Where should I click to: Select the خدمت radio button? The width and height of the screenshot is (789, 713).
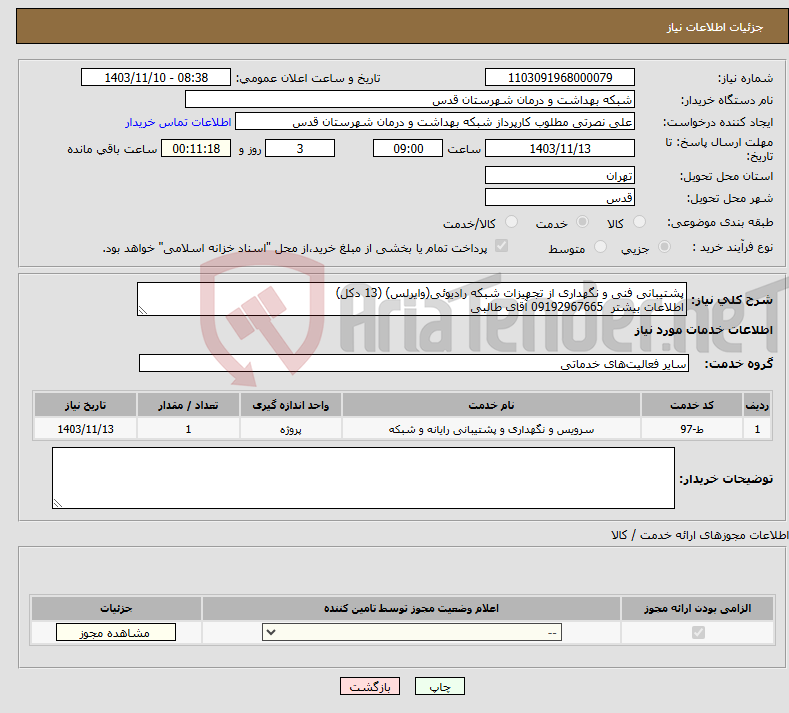582,222
